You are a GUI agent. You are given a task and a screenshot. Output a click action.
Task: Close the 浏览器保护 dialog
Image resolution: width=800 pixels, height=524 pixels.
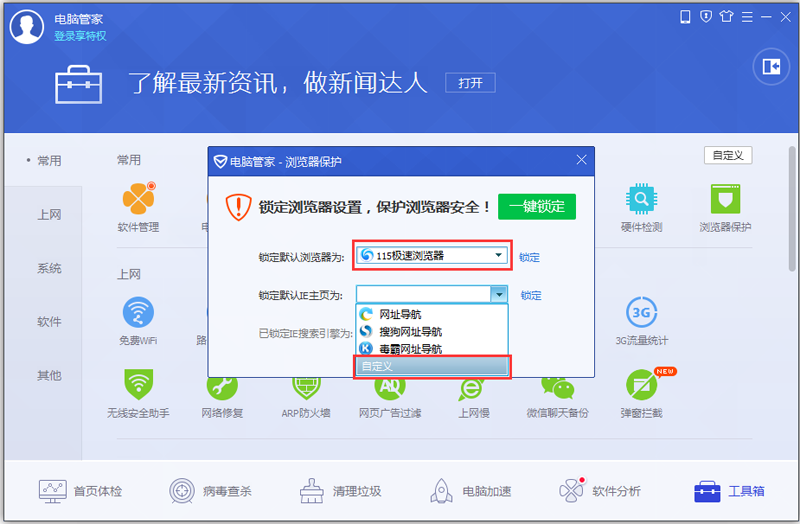tap(581, 160)
